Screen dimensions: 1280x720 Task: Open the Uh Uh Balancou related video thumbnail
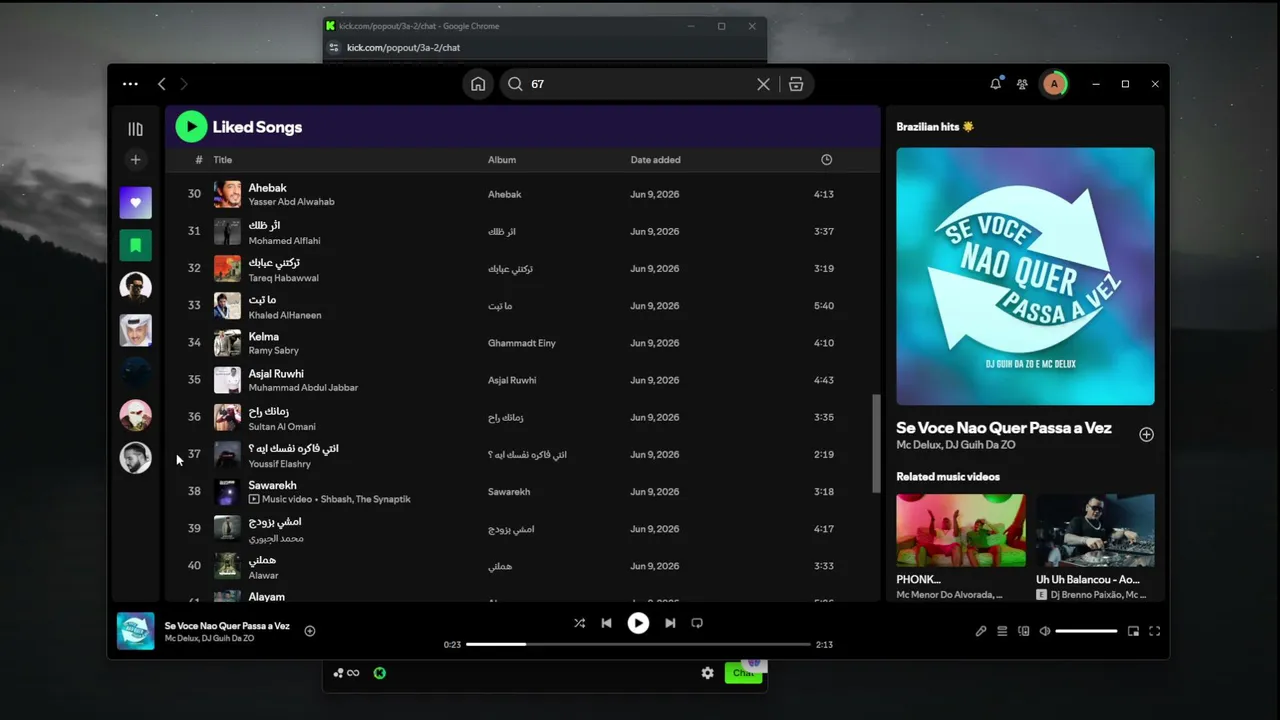coord(1095,530)
